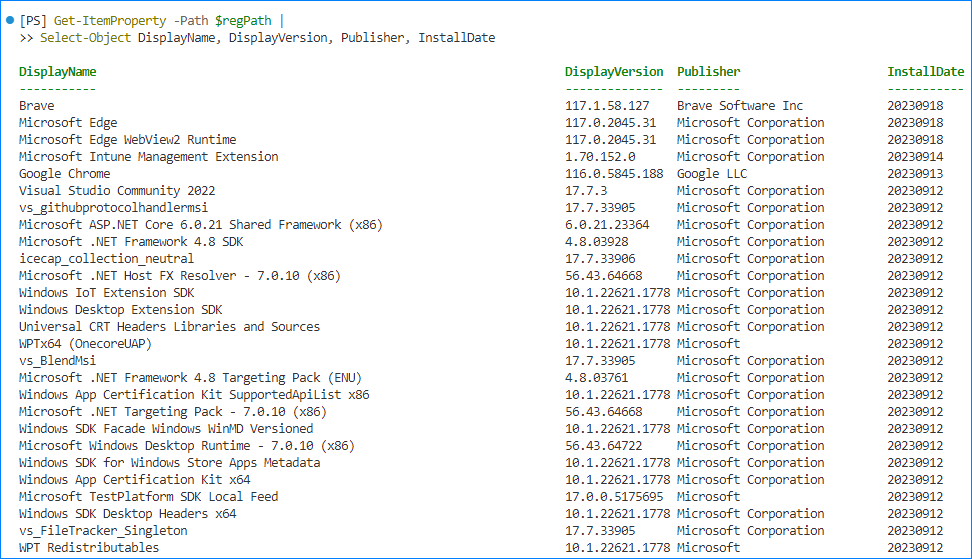The height and width of the screenshot is (559, 972).
Task: Click vs_BlendMsi entry
Action: [x=57, y=361]
